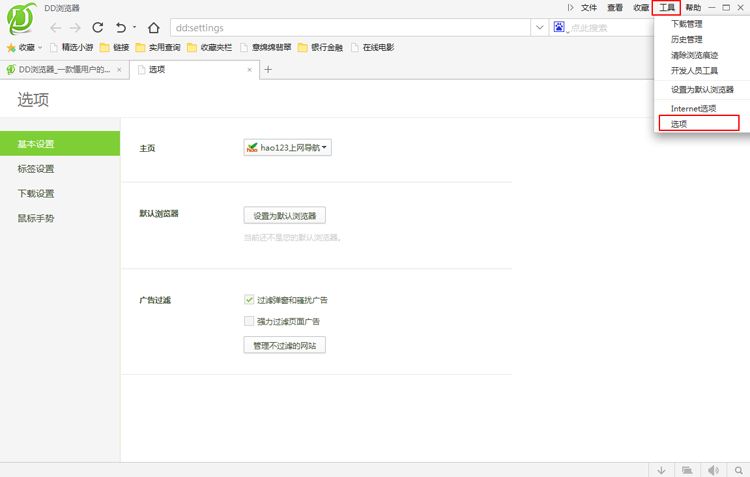The image size is (750, 477).
Task: Click the Baidu paw search engine icon
Action: coord(559,28)
